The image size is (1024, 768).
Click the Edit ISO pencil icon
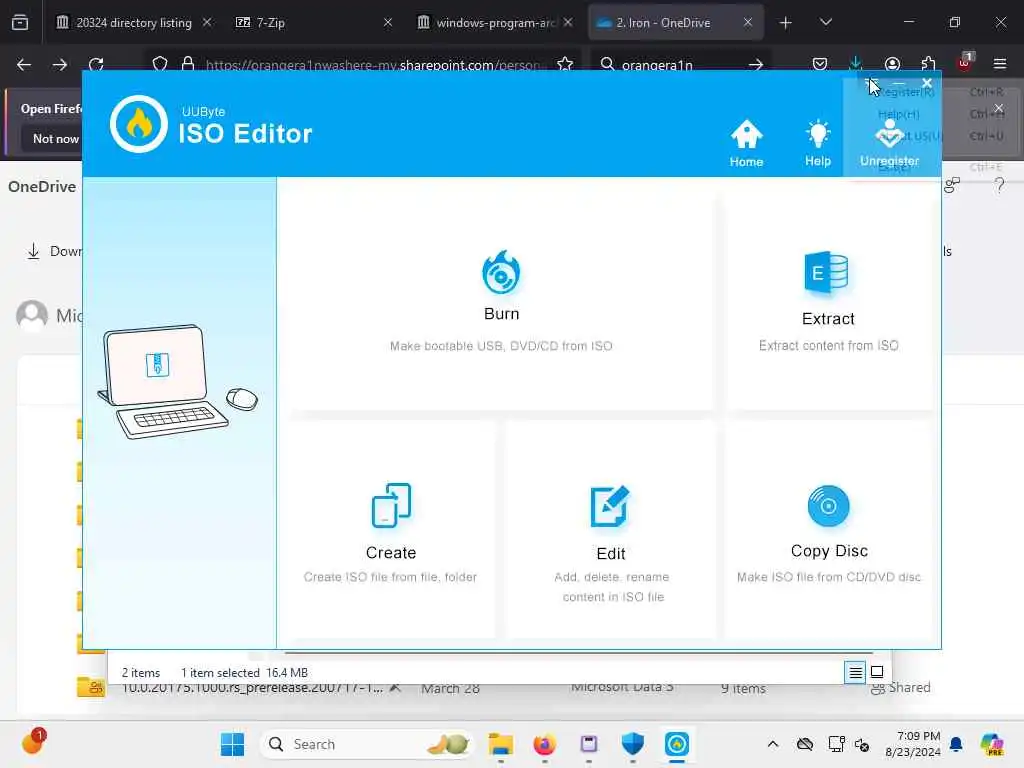(610, 505)
